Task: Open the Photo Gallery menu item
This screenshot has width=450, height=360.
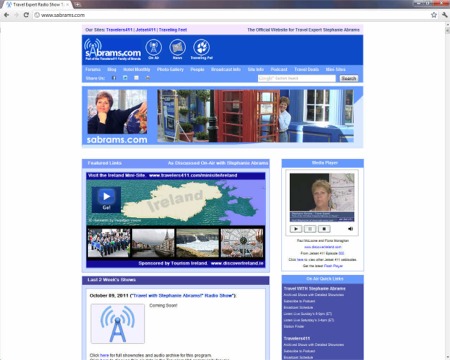Action: coord(170,69)
